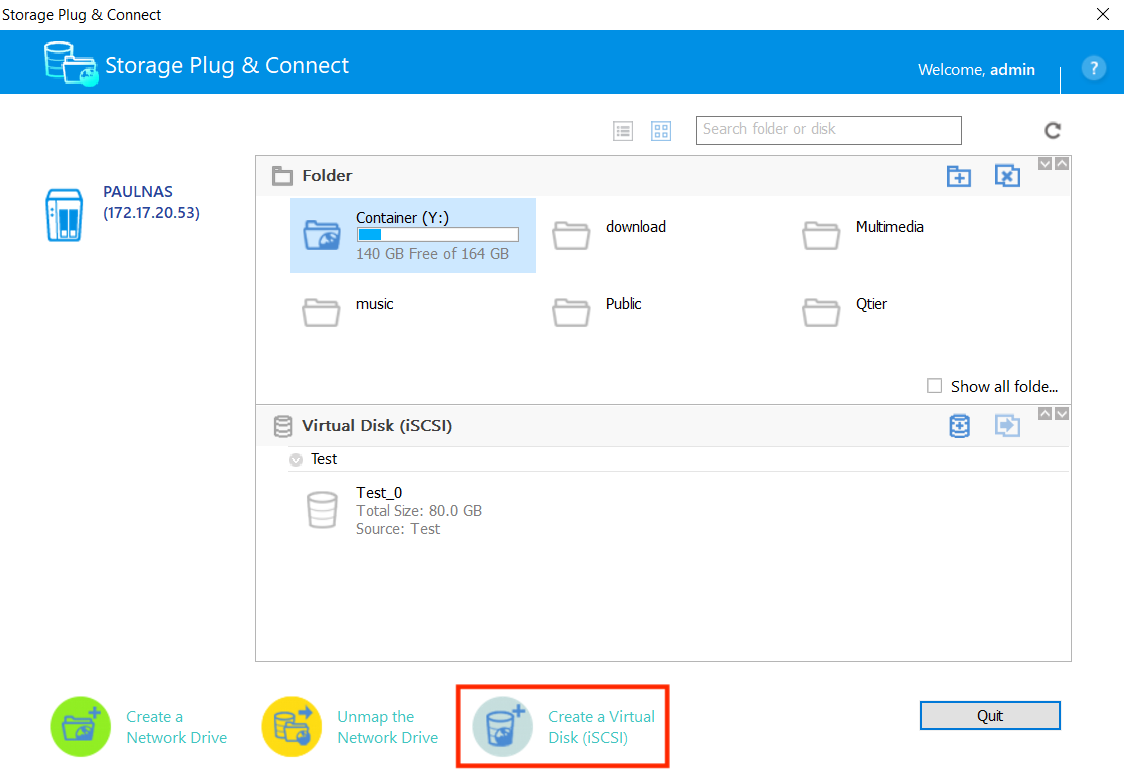
Task: Quit the application with the Quit button
Action: click(990, 715)
